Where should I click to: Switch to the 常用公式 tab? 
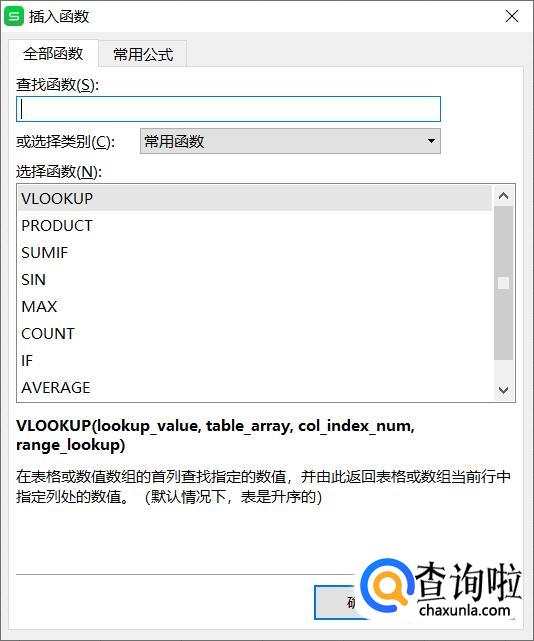pyautogui.click(x=143, y=54)
